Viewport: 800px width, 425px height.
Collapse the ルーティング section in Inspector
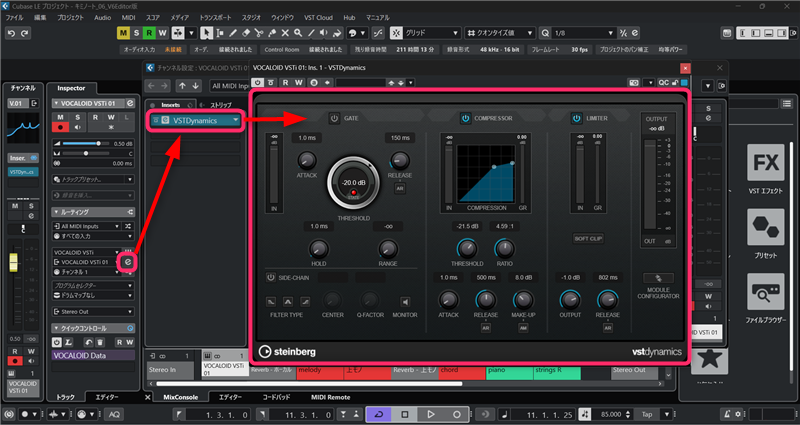coord(93,212)
